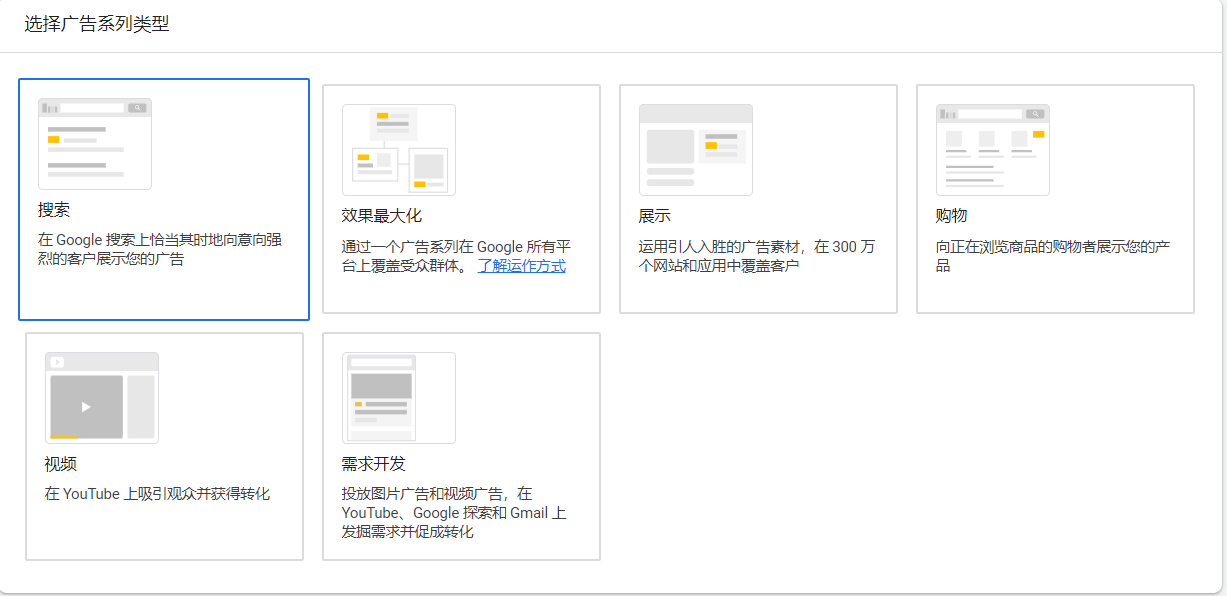Select the 搜索 campaign type illustration
The height and width of the screenshot is (596, 1227).
[x=95, y=144]
